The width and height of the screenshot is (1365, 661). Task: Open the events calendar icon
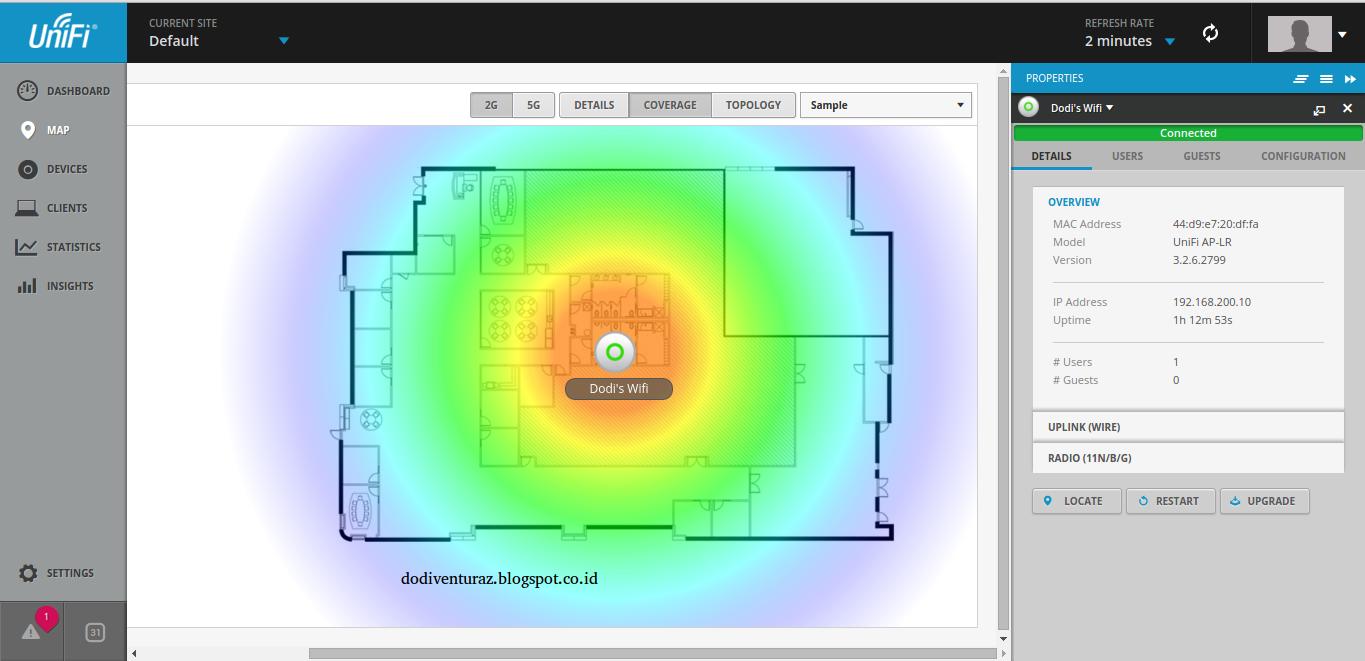[95, 632]
